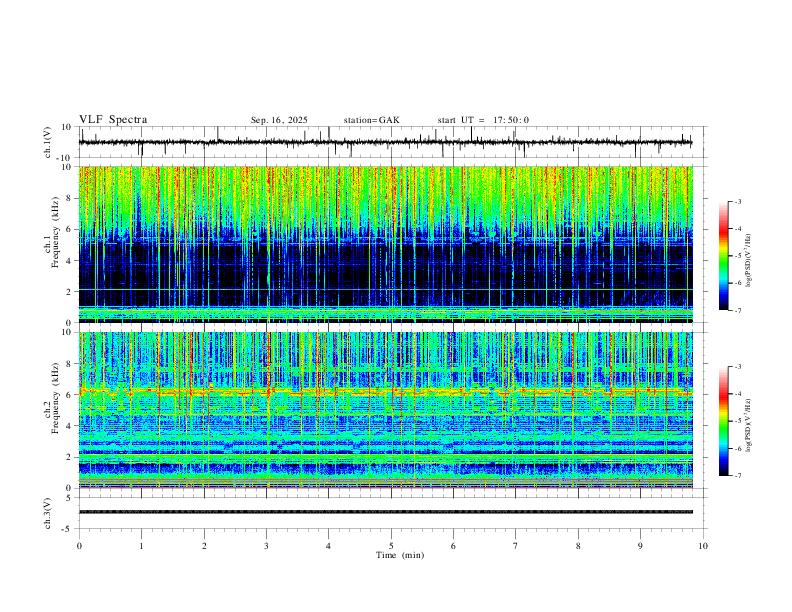
Task: Click time-axis tick label '0'
Action: 79,546
